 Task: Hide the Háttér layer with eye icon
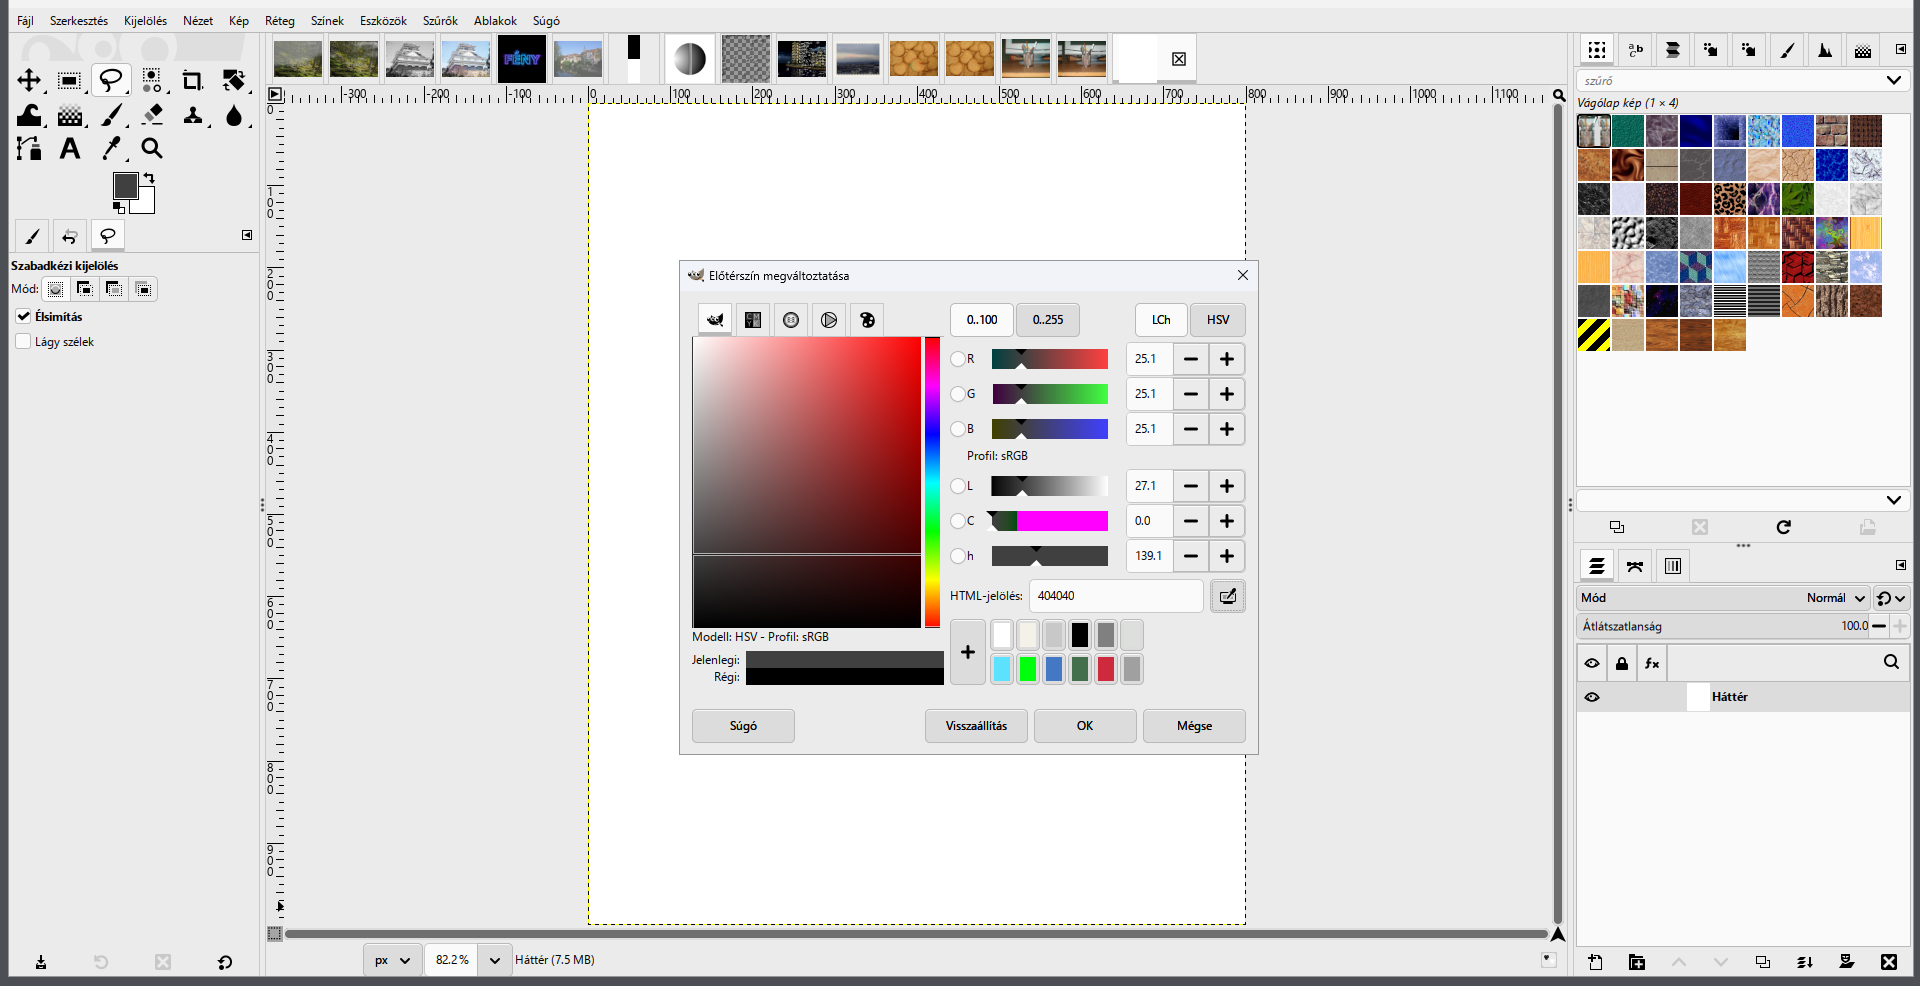1592,697
